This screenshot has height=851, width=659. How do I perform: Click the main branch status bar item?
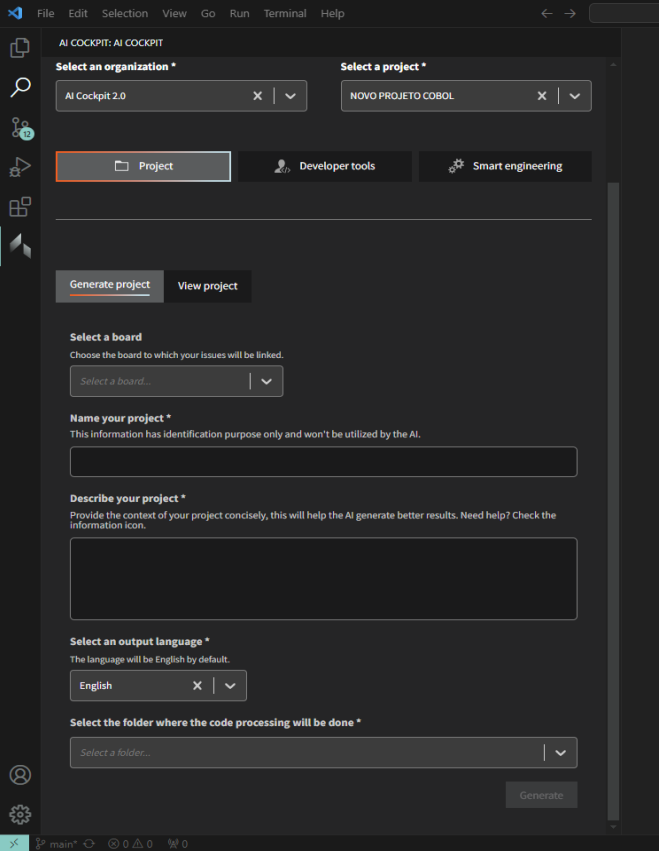(x=57, y=844)
